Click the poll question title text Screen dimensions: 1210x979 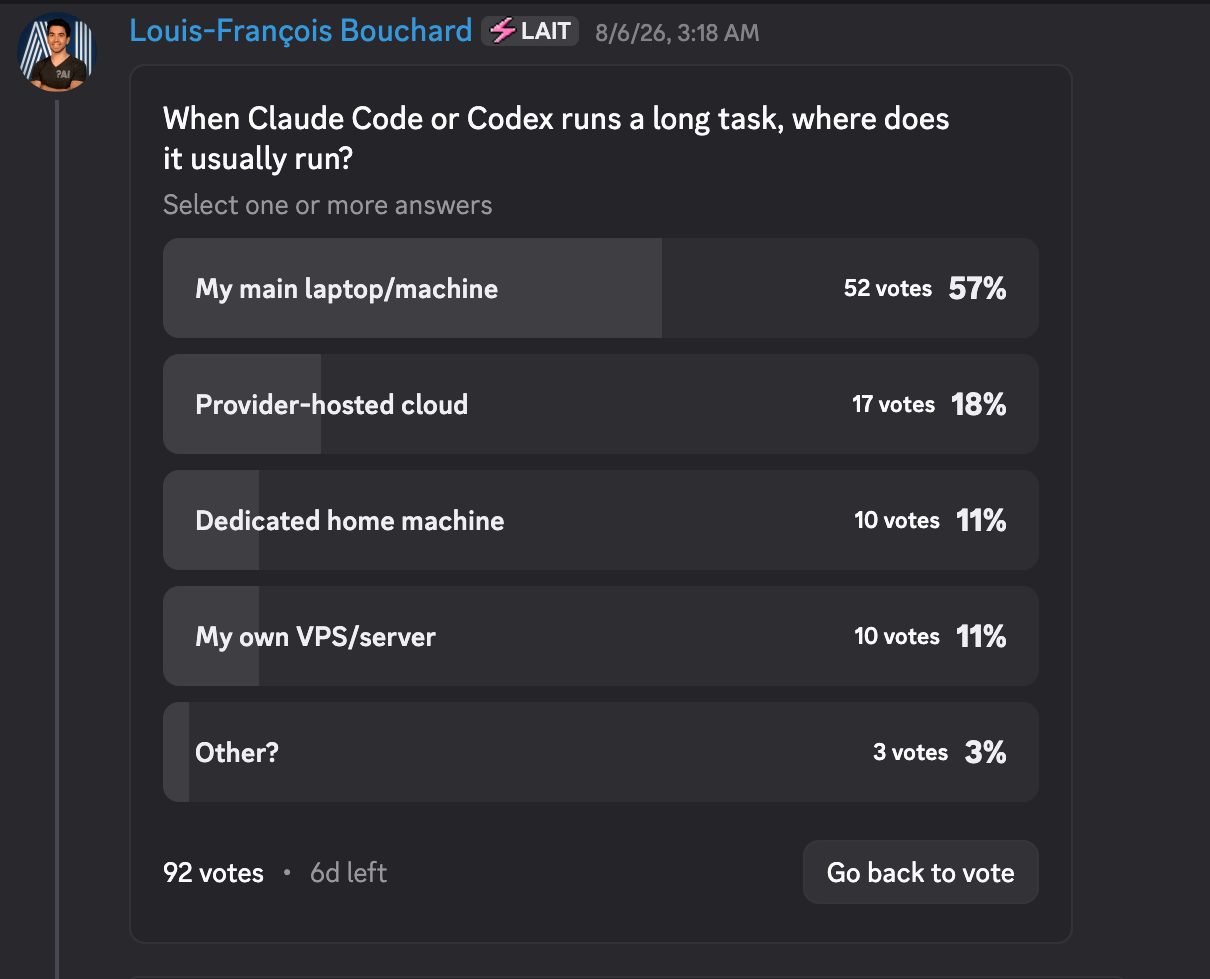click(x=556, y=139)
